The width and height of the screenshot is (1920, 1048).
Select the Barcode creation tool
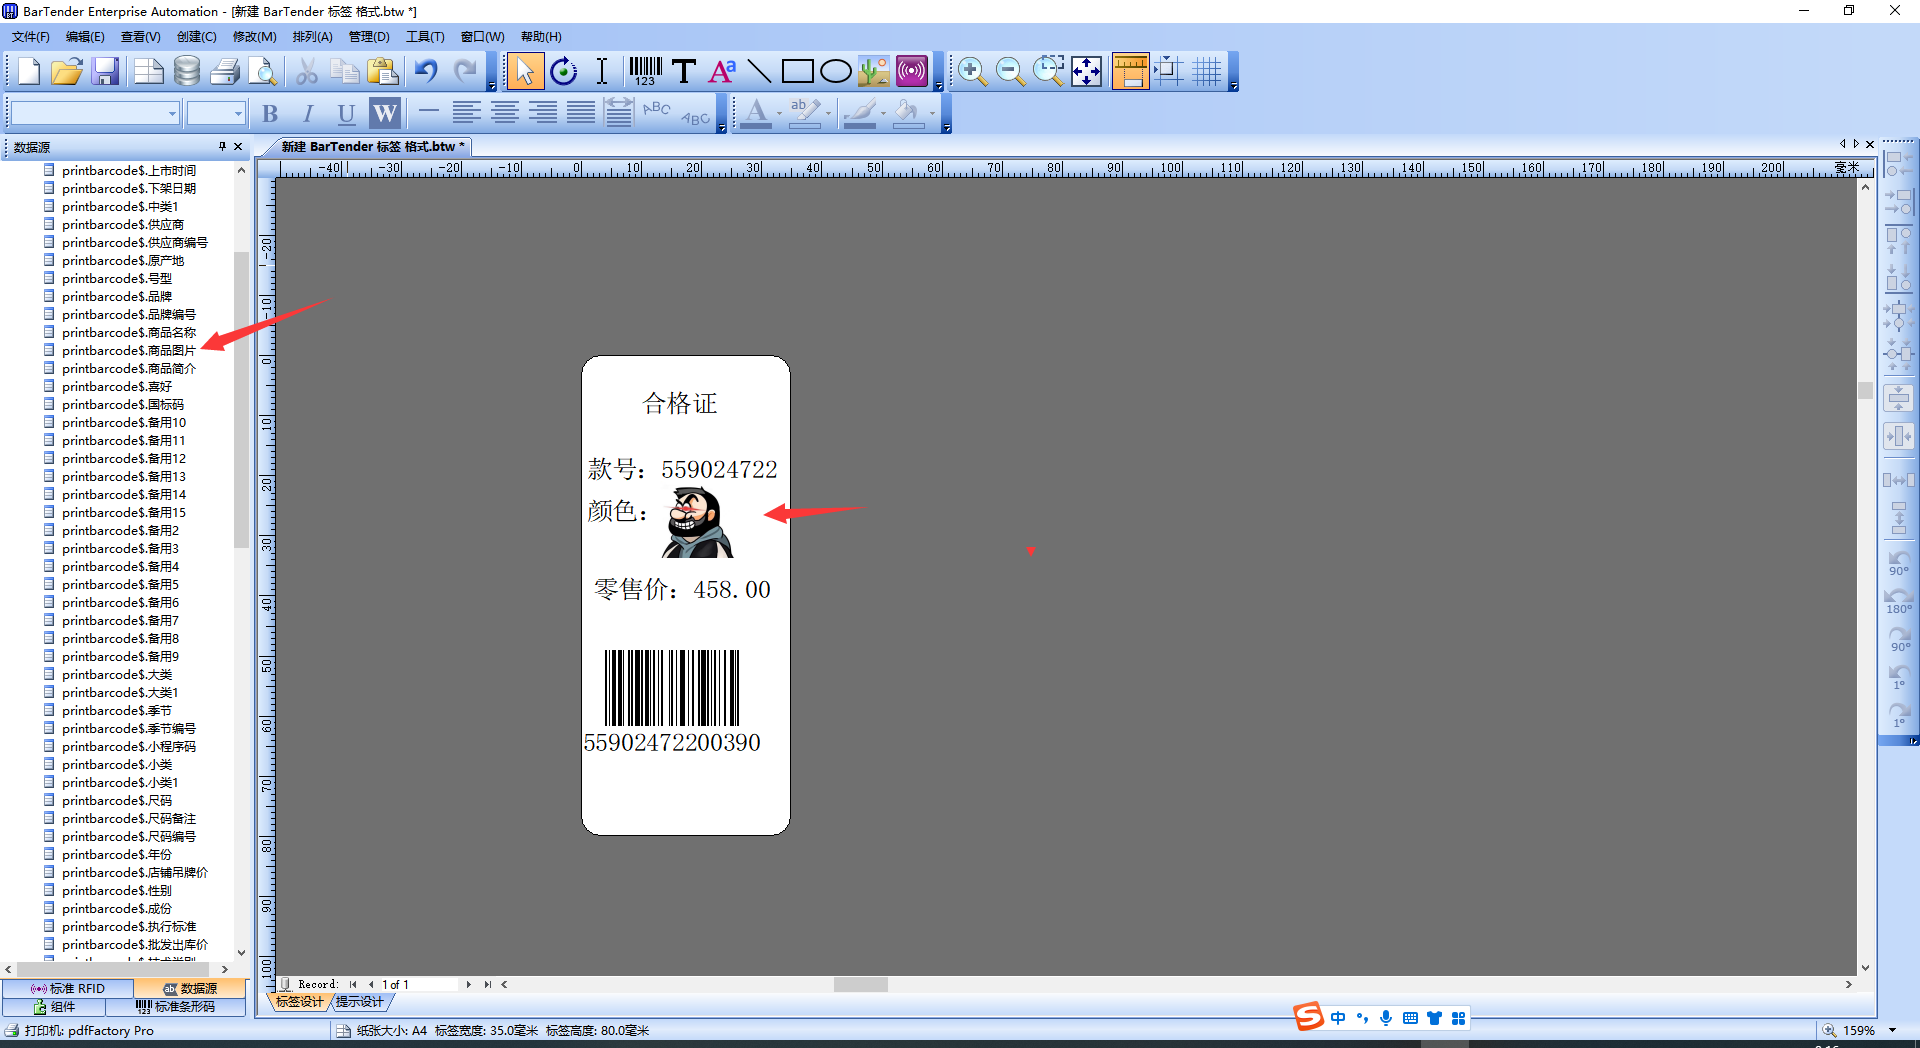[645, 72]
